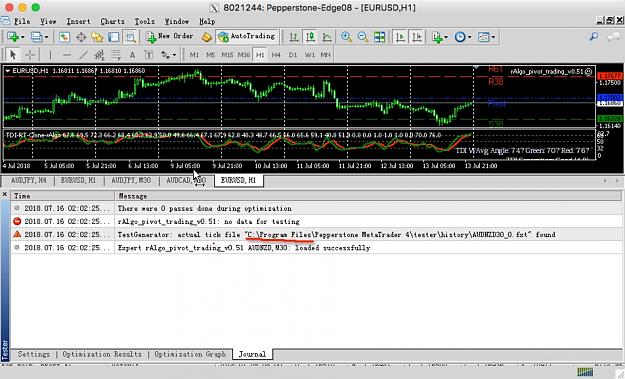Image resolution: width=625 pixels, height=379 pixels.
Task: Select the Text tool (A)
Action: click(132, 55)
